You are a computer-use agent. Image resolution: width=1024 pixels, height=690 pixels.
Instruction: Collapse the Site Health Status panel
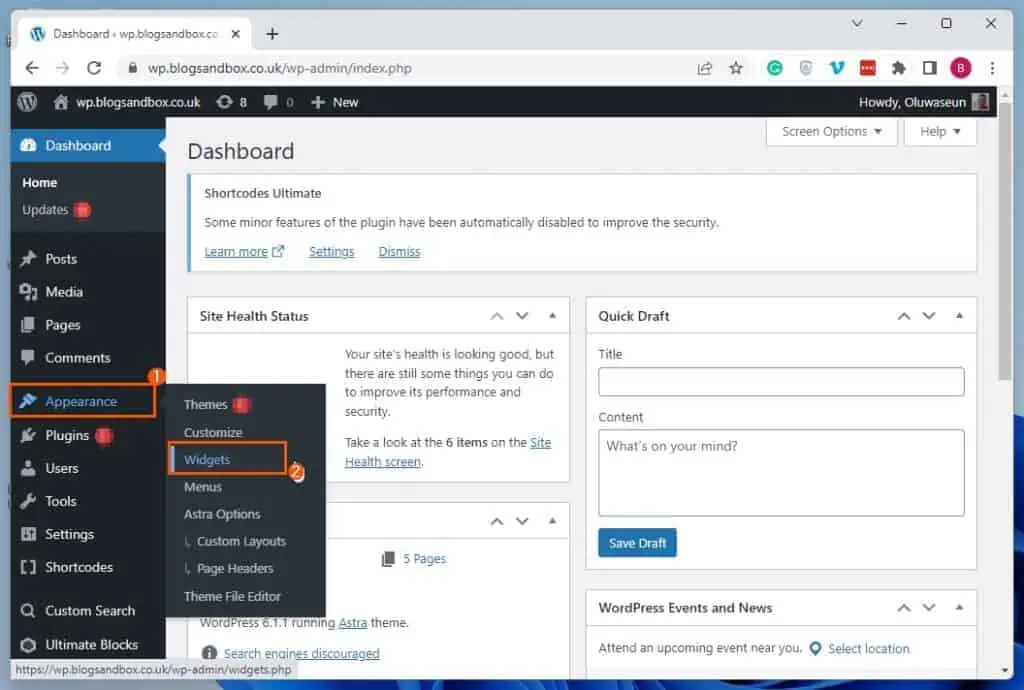[552, 316]
